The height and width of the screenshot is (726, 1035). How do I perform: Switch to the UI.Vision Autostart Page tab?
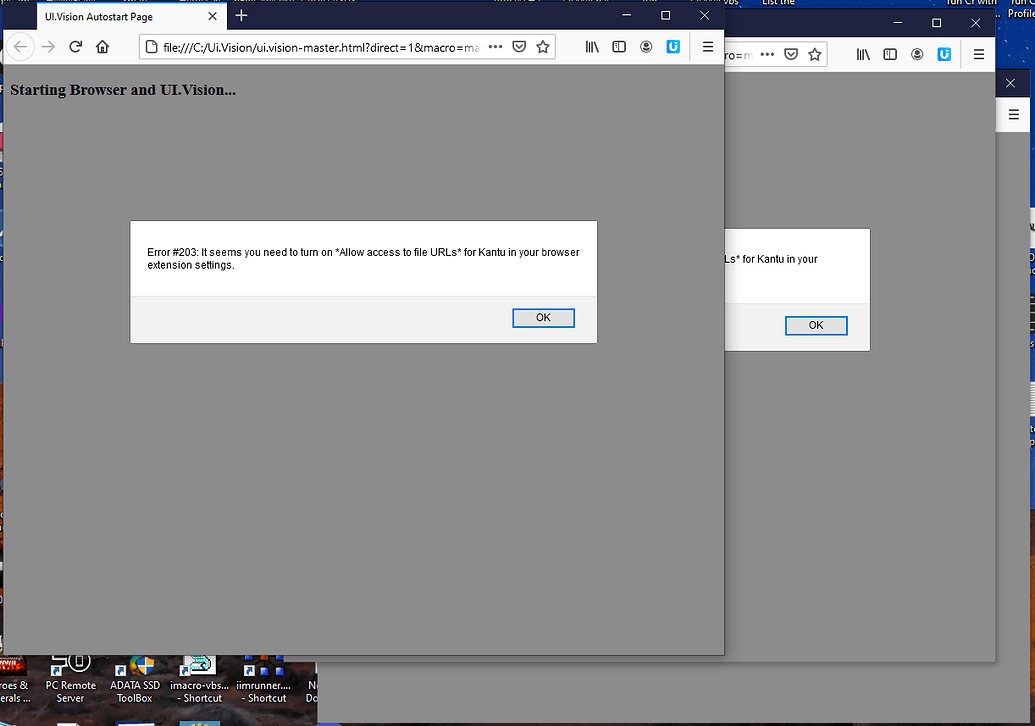[x=120, y=16]
